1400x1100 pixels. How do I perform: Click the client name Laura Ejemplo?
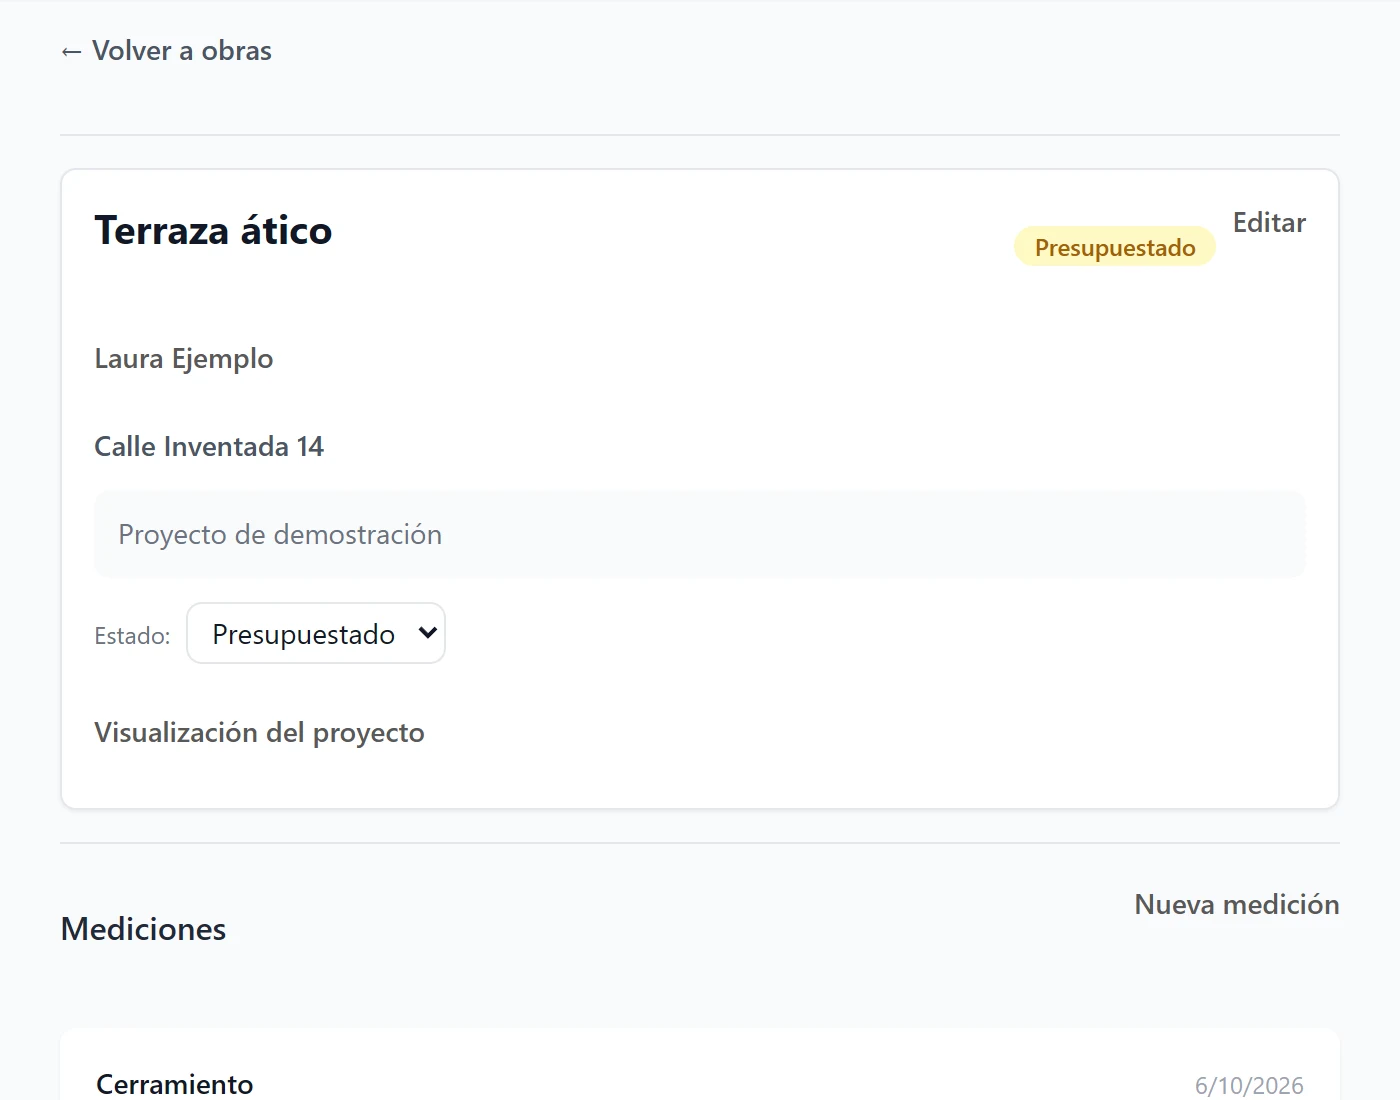(184, 359)
